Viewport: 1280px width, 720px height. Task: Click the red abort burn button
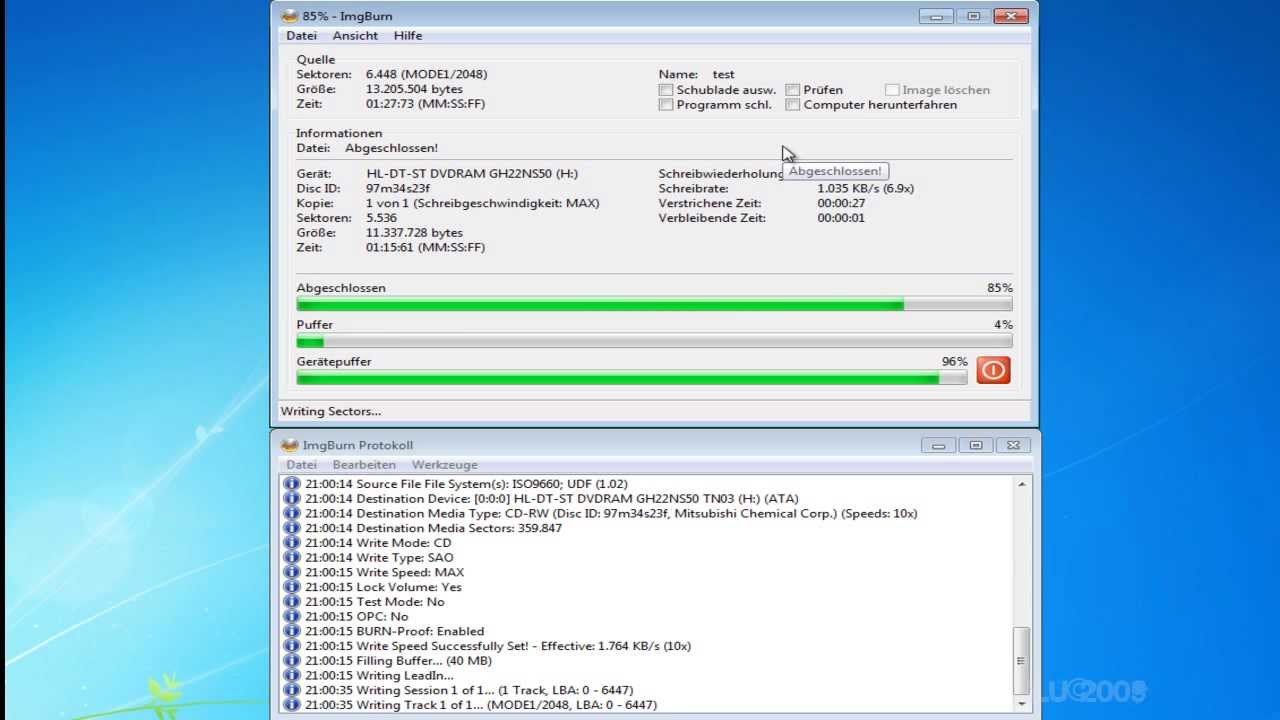tap(993, 370)
